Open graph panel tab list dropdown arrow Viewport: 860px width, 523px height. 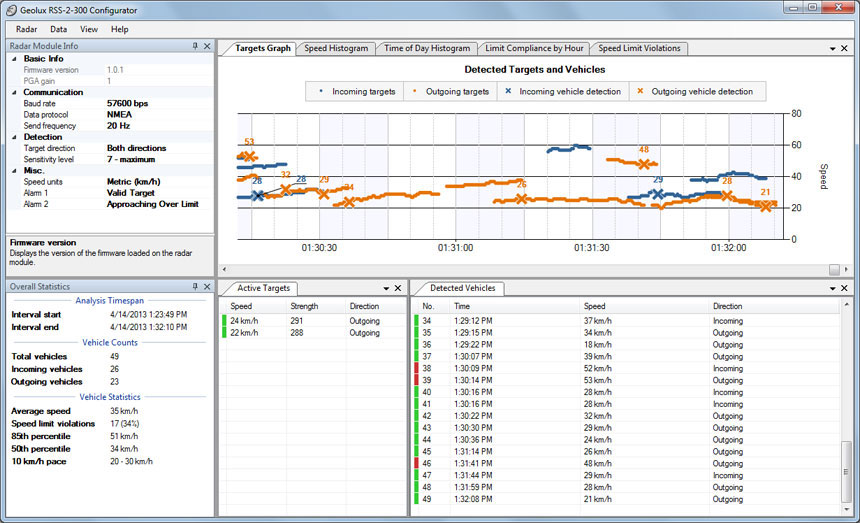(832, 48)
